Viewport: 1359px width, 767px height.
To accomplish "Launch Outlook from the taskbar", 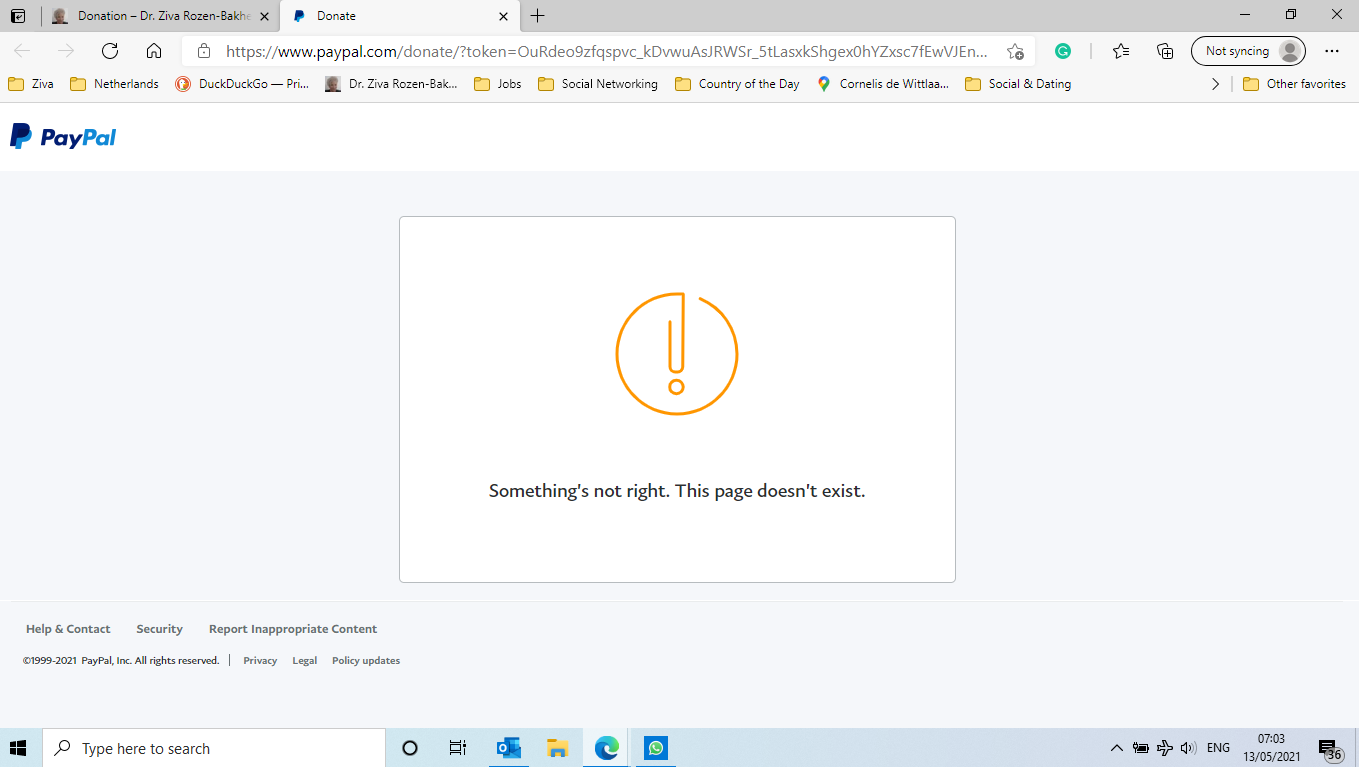I will tap(508, 748).
